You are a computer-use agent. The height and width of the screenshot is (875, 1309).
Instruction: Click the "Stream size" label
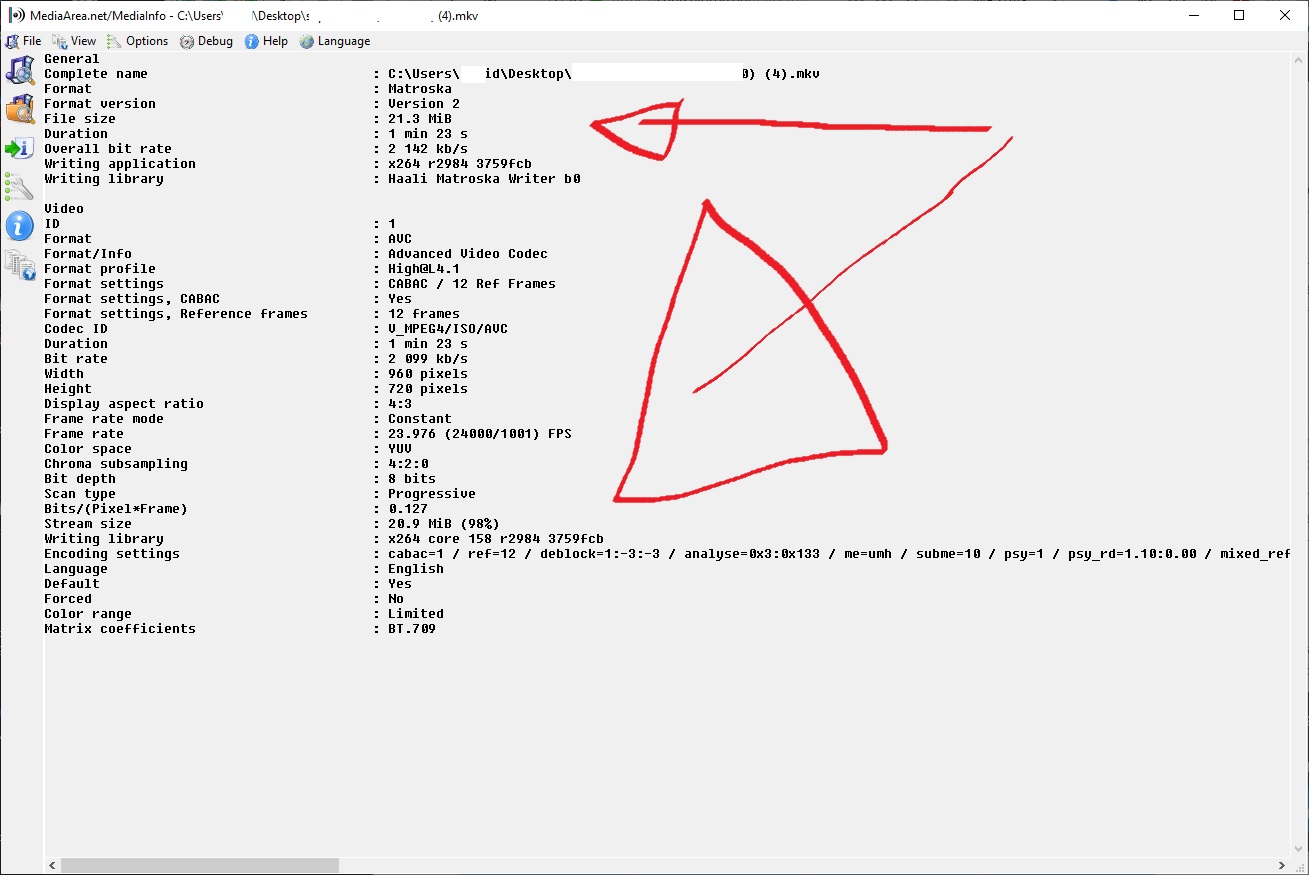point(88,524)
